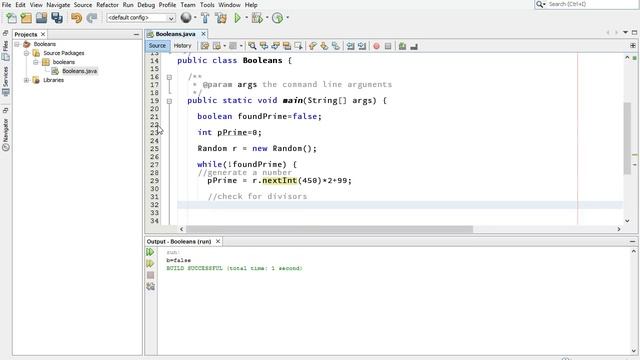The width and height of the screenshot is (640, 360).
Task: Select the Booleans.java editor tab
Action: click(x=175, y=34)
